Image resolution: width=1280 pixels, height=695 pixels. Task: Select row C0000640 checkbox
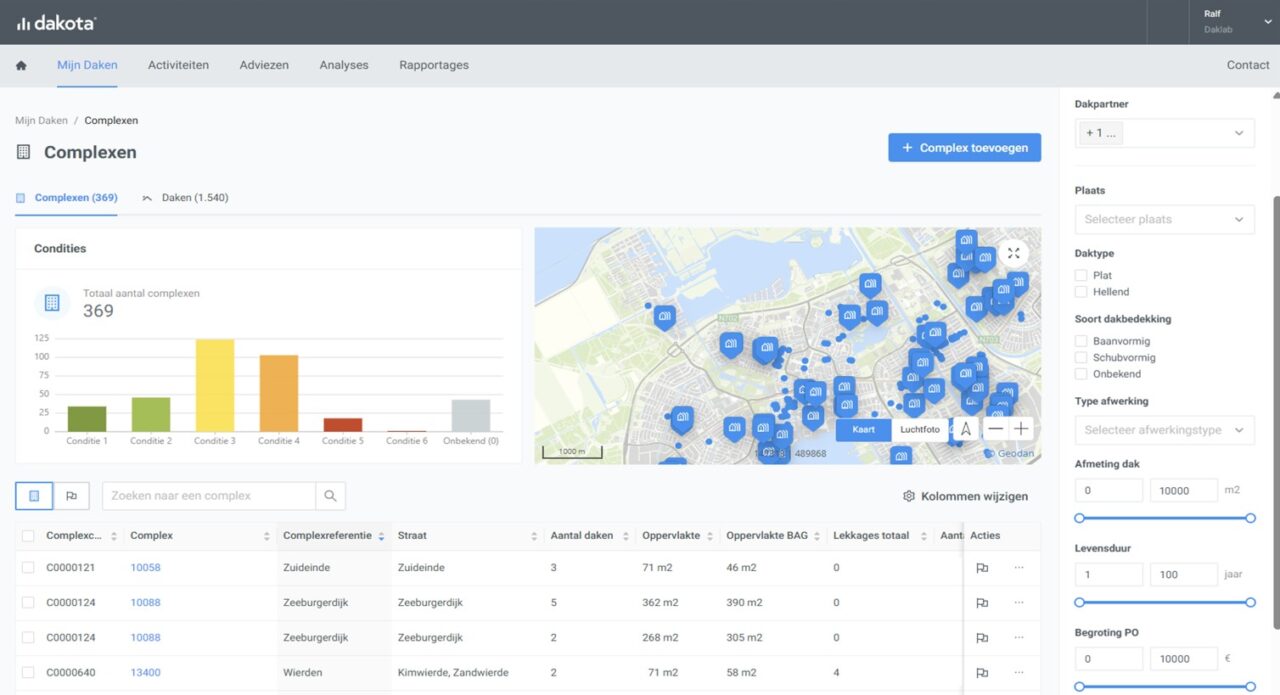(28, 673)
